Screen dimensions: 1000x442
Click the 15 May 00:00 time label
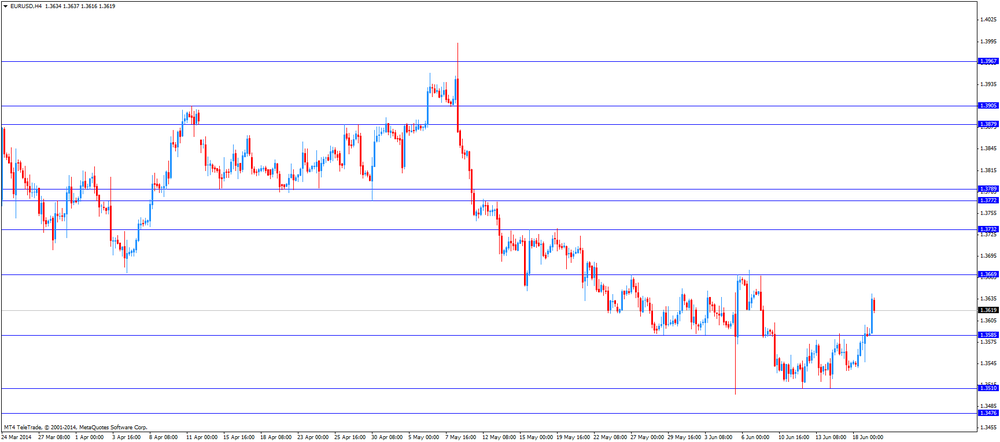point(534,438)
